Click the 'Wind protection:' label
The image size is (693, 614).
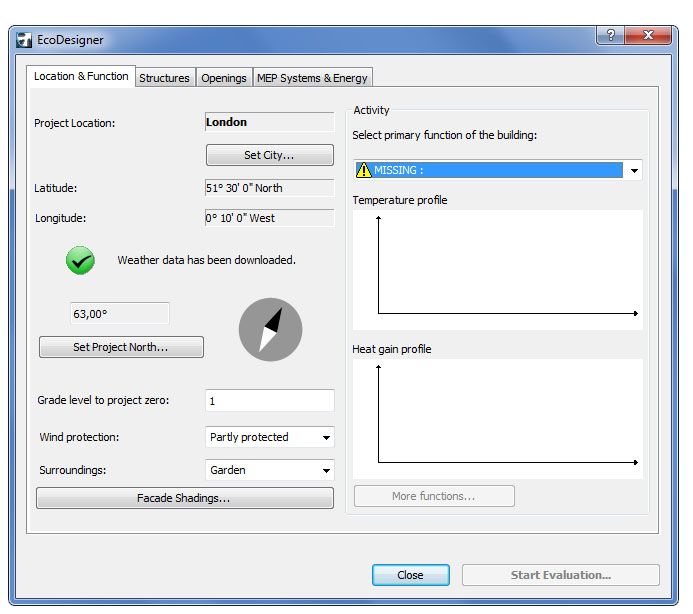[x=79, y=437]
